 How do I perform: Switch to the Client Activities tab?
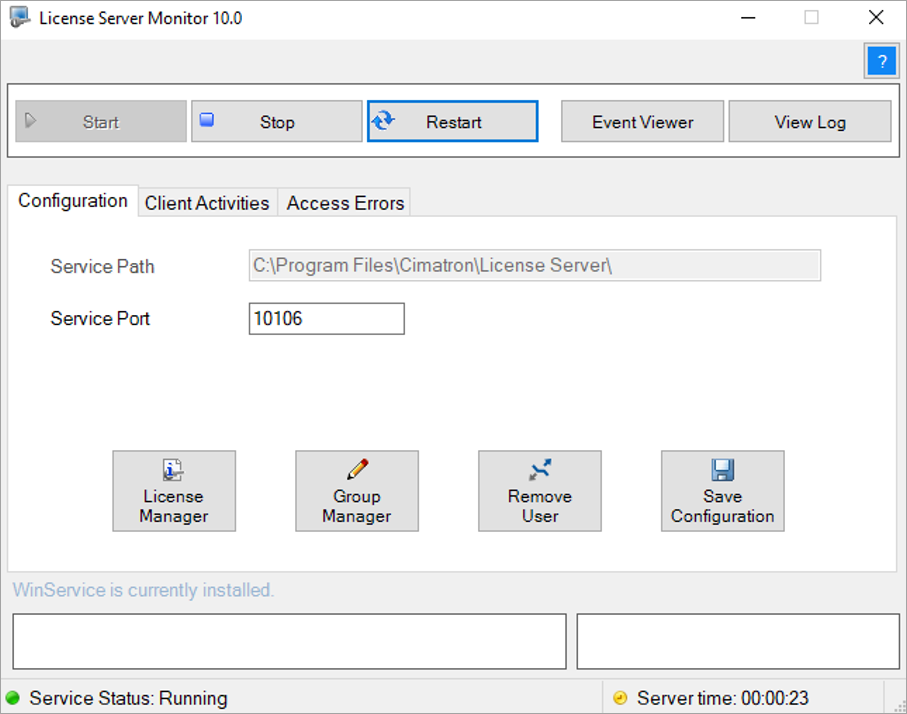click(207, 203)
